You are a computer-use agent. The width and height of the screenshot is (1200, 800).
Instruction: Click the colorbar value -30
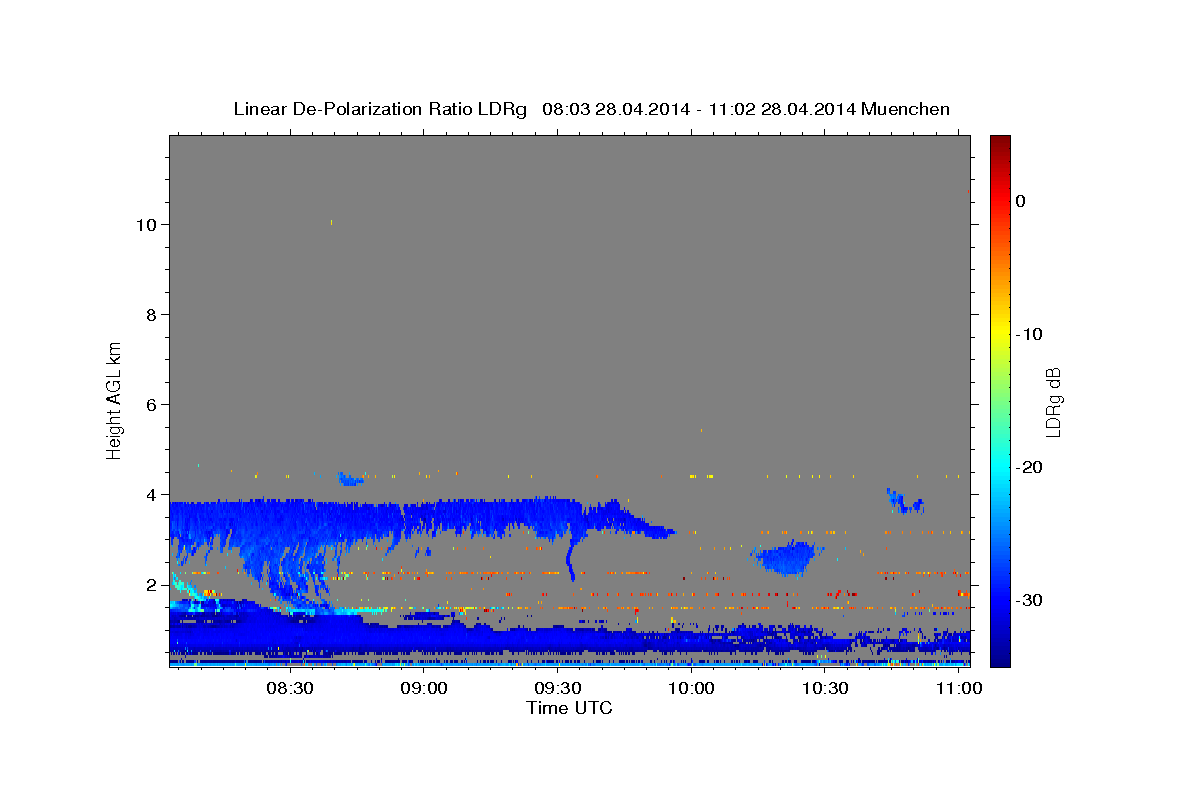tap(1030, 600)
